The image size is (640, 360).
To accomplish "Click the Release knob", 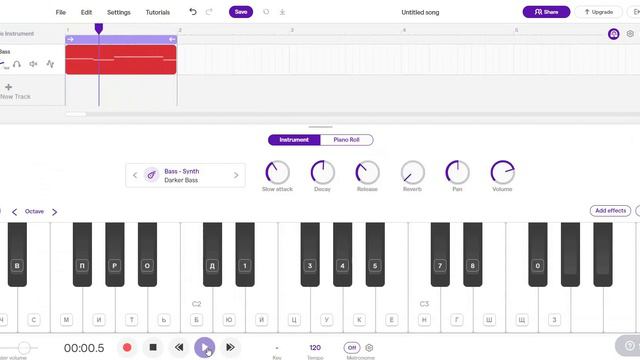I will click(x=367, y=172).
